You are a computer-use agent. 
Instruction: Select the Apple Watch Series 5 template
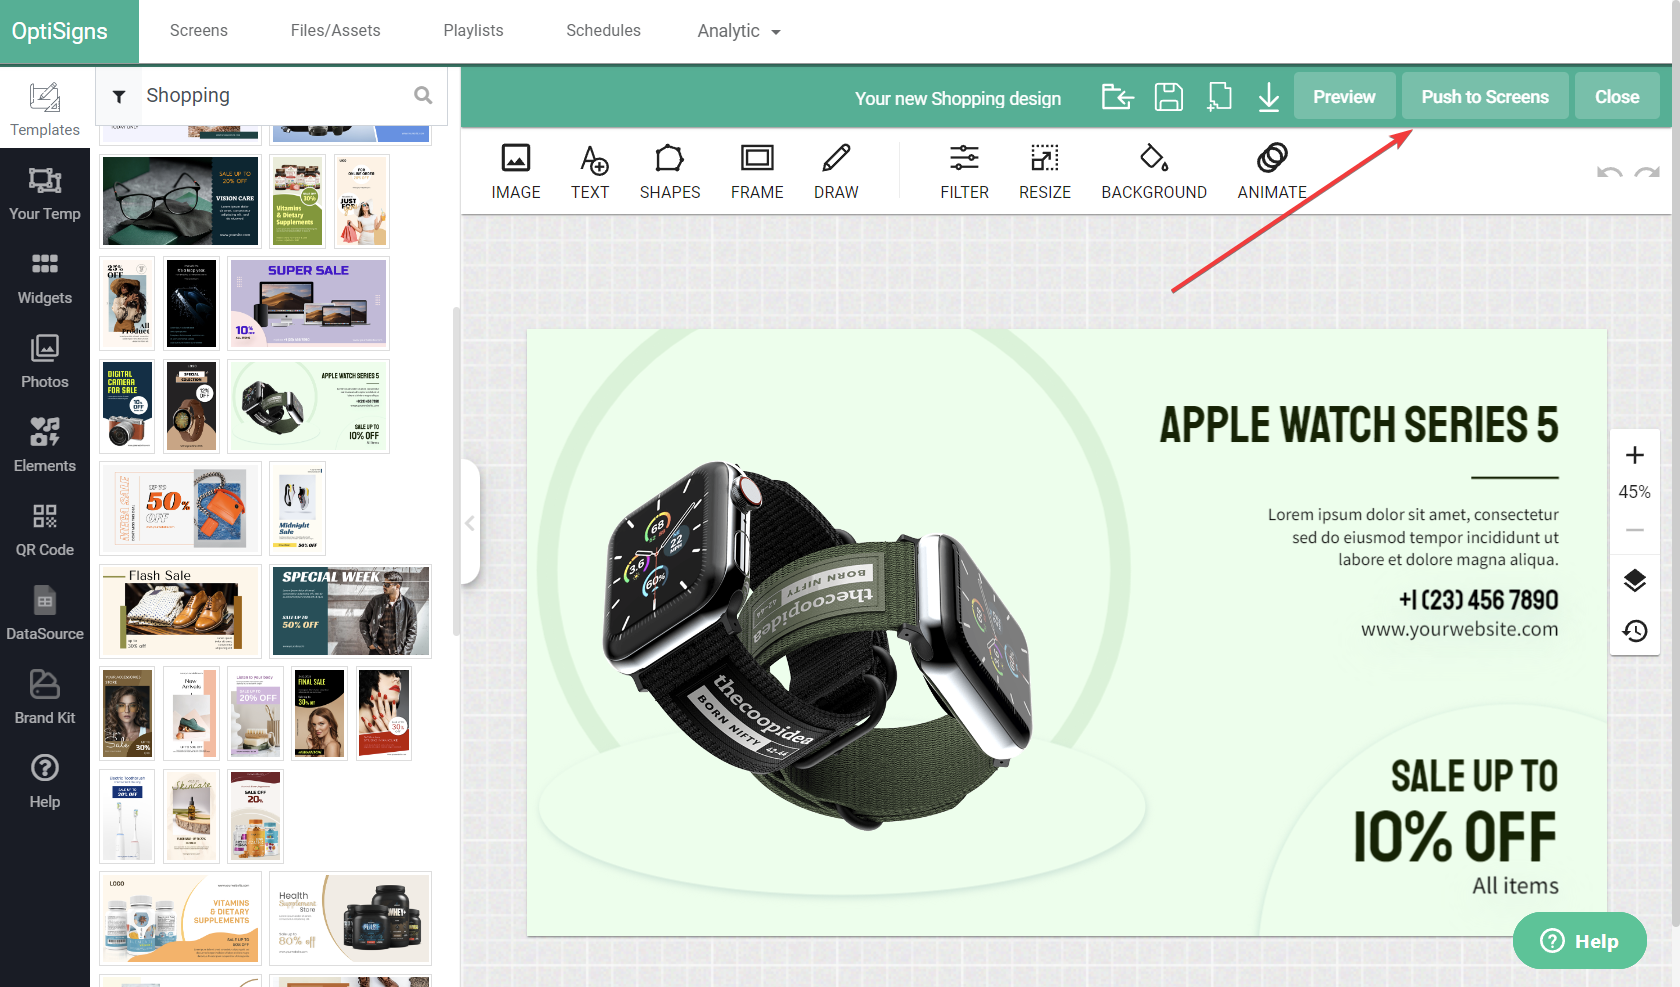308,407
